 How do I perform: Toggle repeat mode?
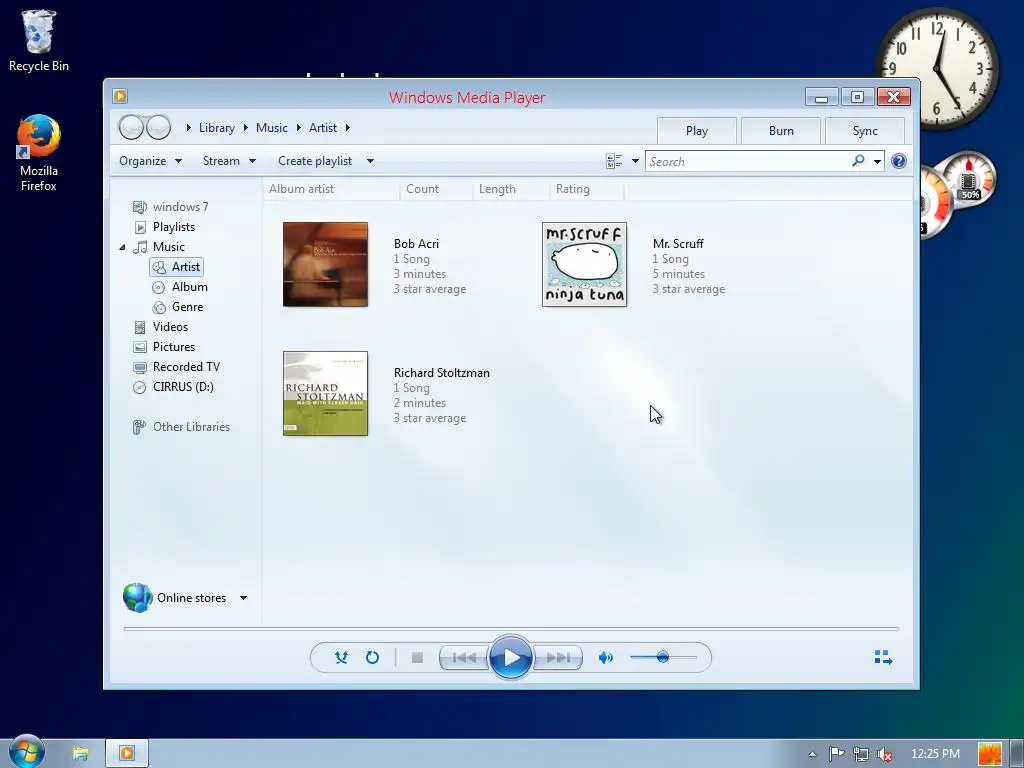(372, 658)
